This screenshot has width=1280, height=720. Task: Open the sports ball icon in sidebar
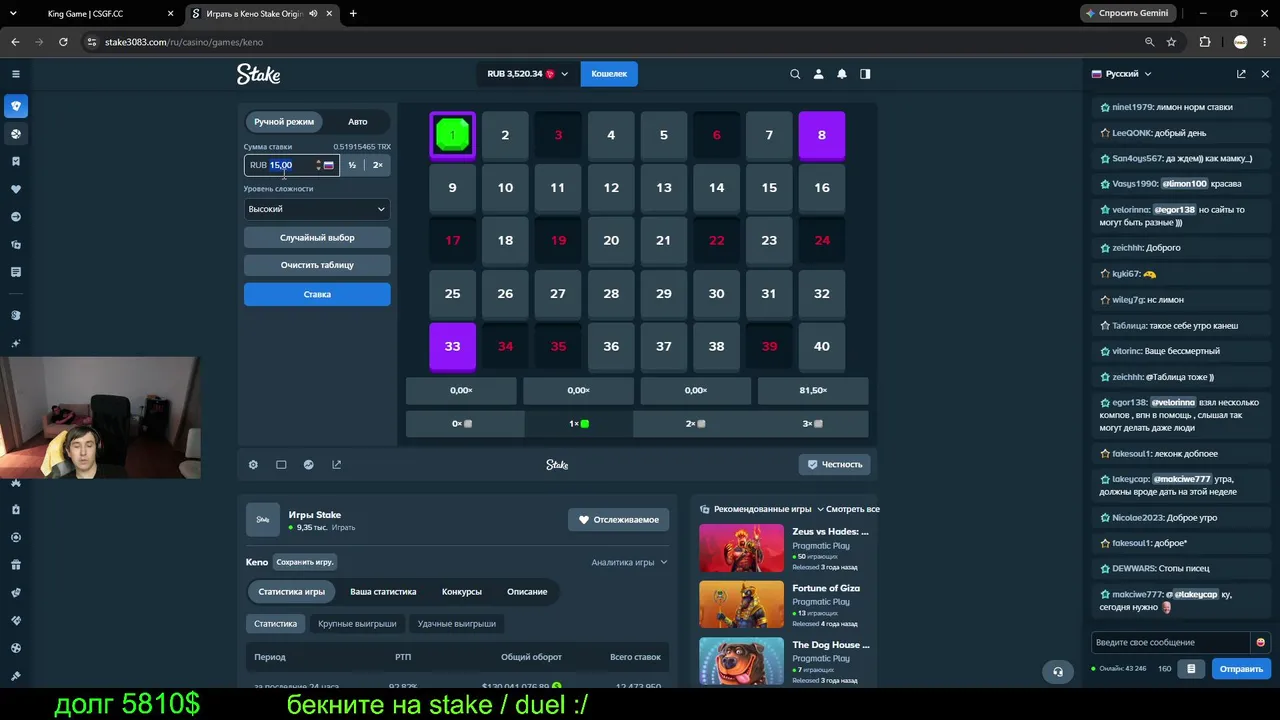click(x=16, y=134)
